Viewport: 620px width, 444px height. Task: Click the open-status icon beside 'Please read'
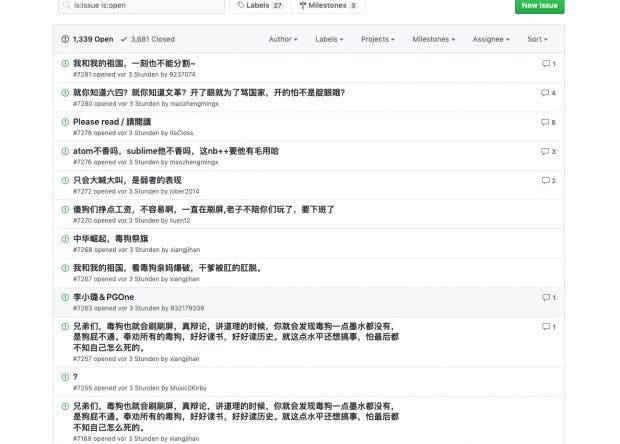click(65, 122)
